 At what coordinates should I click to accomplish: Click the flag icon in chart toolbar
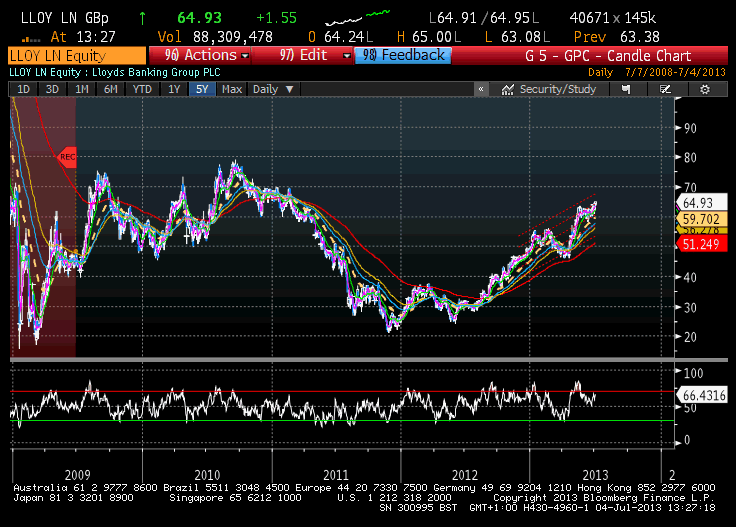[626, 89]
